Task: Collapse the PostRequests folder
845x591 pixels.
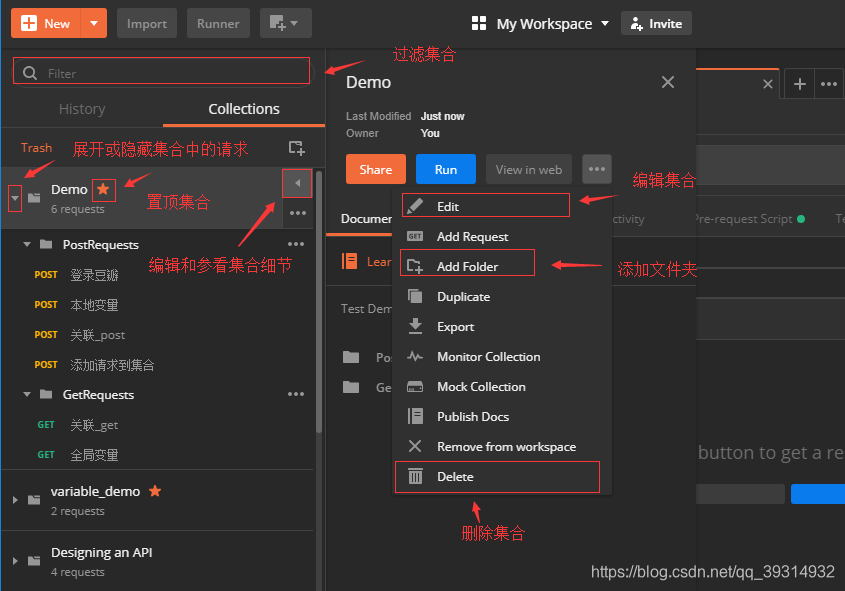Action: (x=27, y=245)
